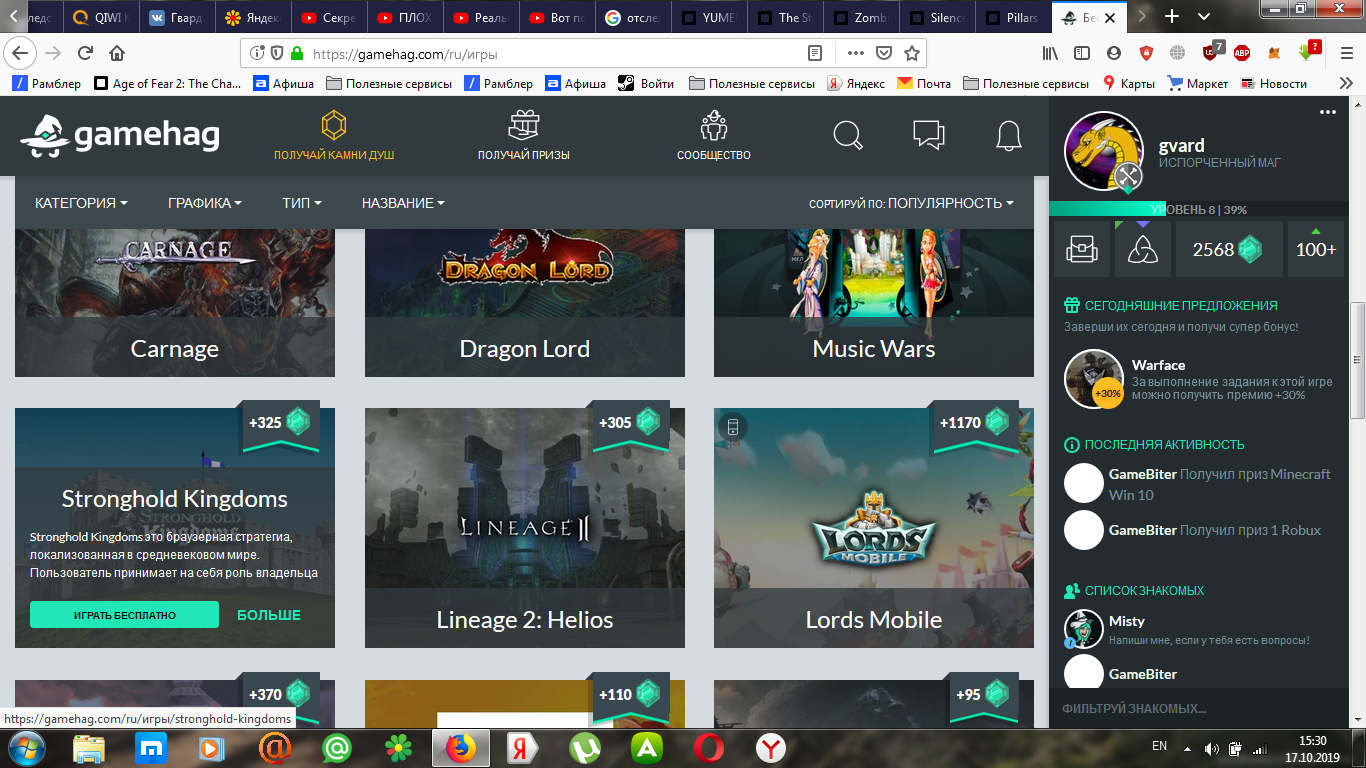
Task: Open the Firefox library
Action: coord(1050,53)
